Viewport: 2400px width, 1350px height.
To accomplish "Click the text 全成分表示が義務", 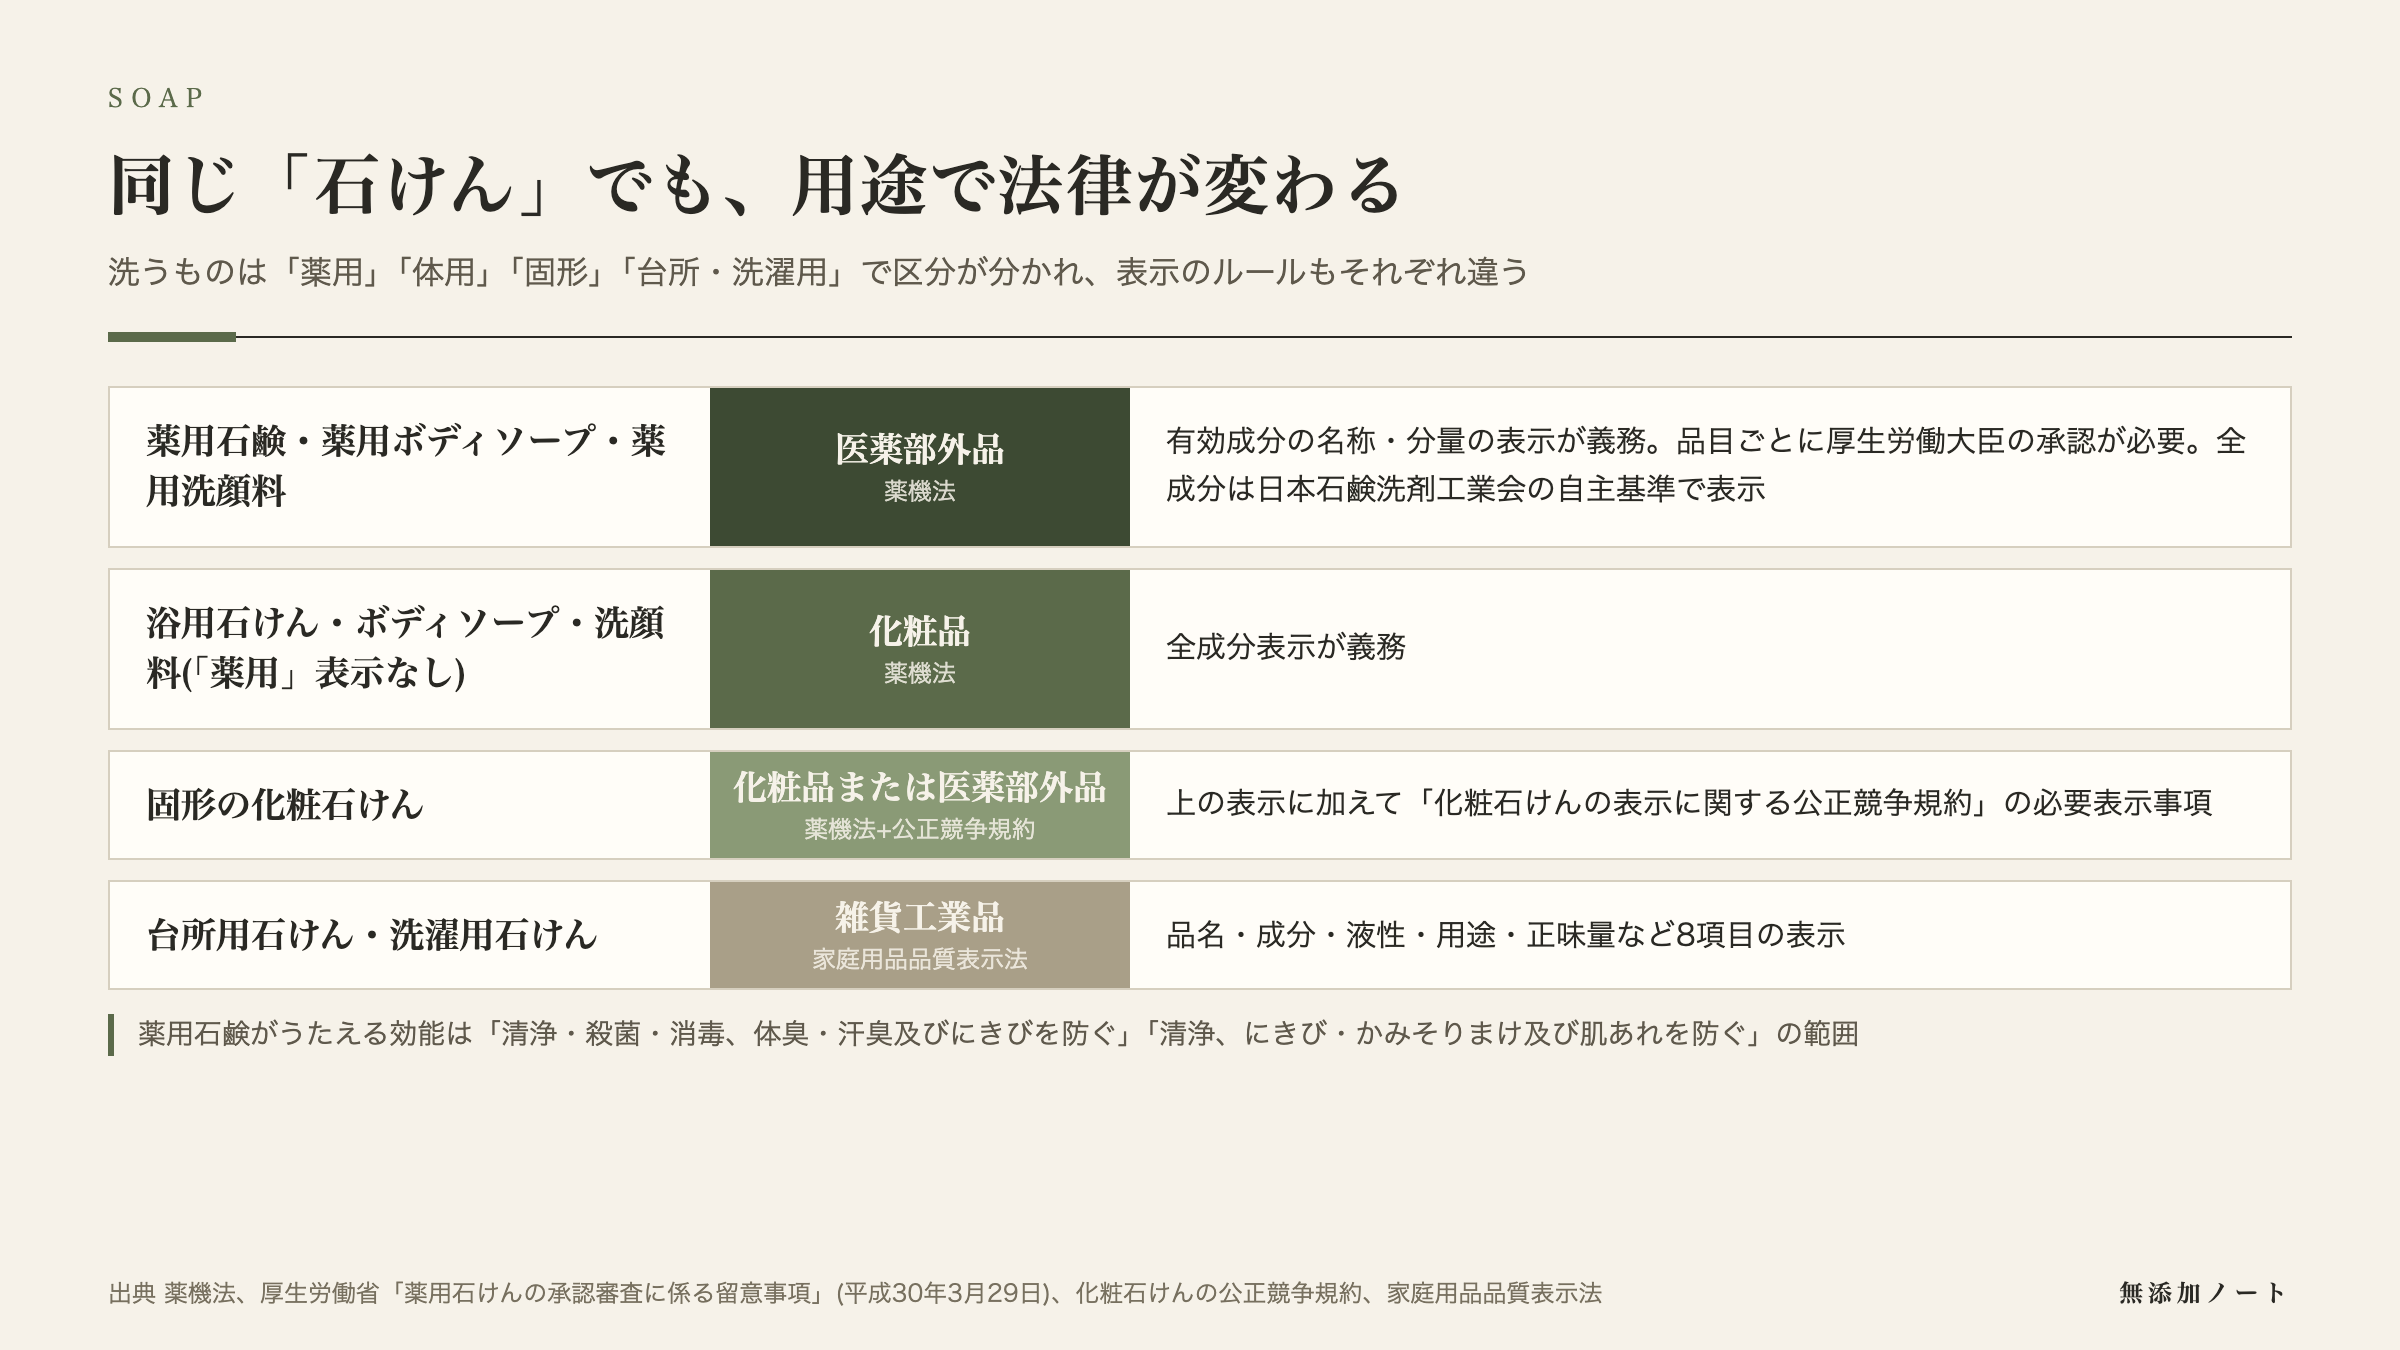I will pos(1286,648).
